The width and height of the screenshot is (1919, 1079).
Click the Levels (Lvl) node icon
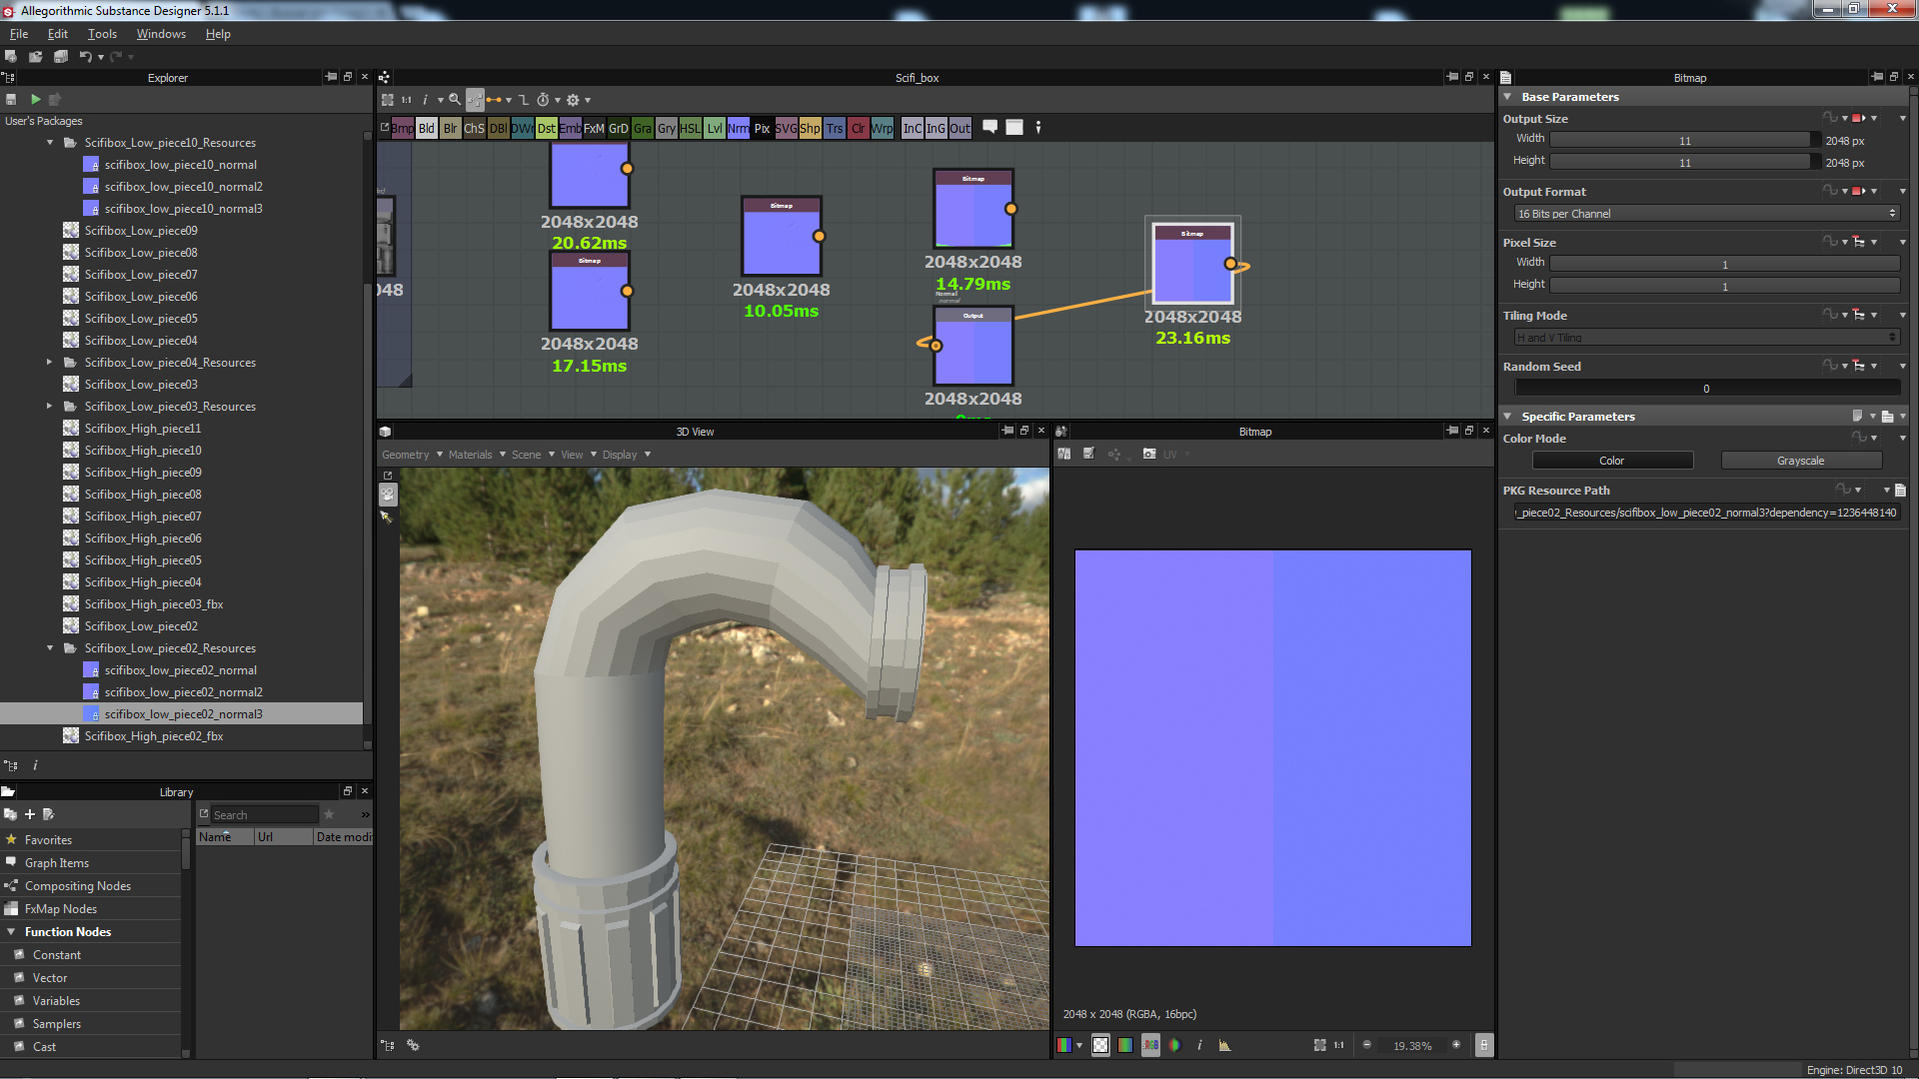tap(714, 128)
